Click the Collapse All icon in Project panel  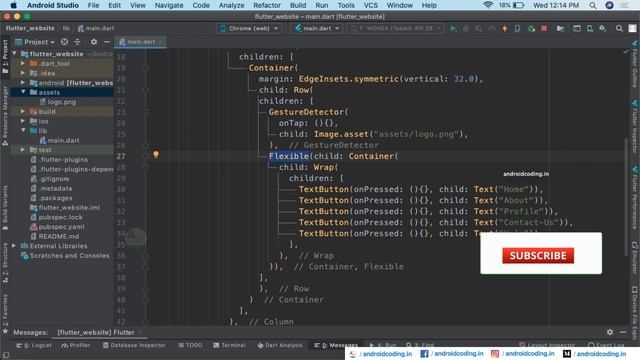point(78,42)
